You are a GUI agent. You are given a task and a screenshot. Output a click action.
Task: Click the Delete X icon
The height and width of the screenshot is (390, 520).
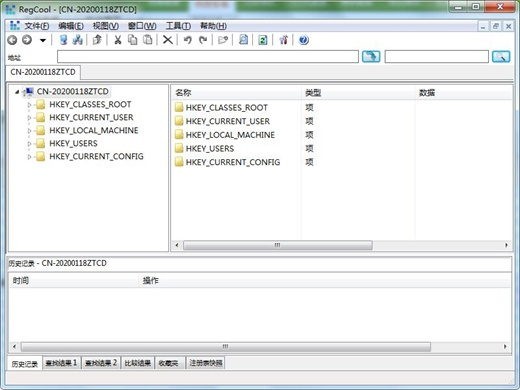pyautogui.click(x=168, y=40)
